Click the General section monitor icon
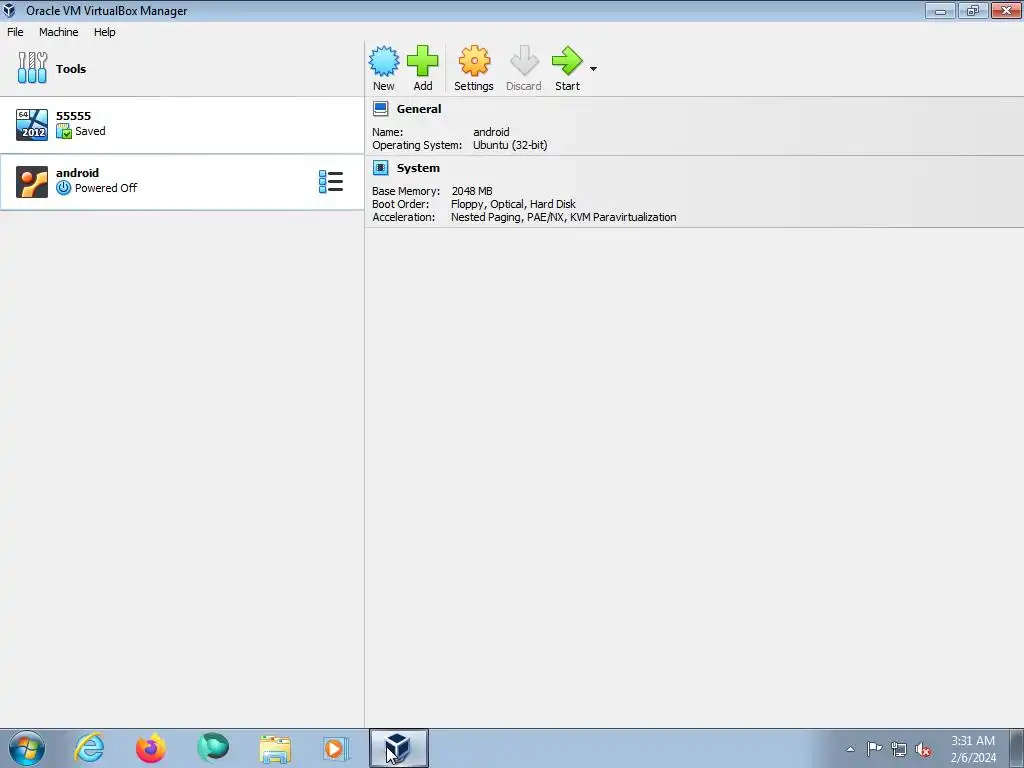Screen dimensions: 1024x768 pos(381,109)
